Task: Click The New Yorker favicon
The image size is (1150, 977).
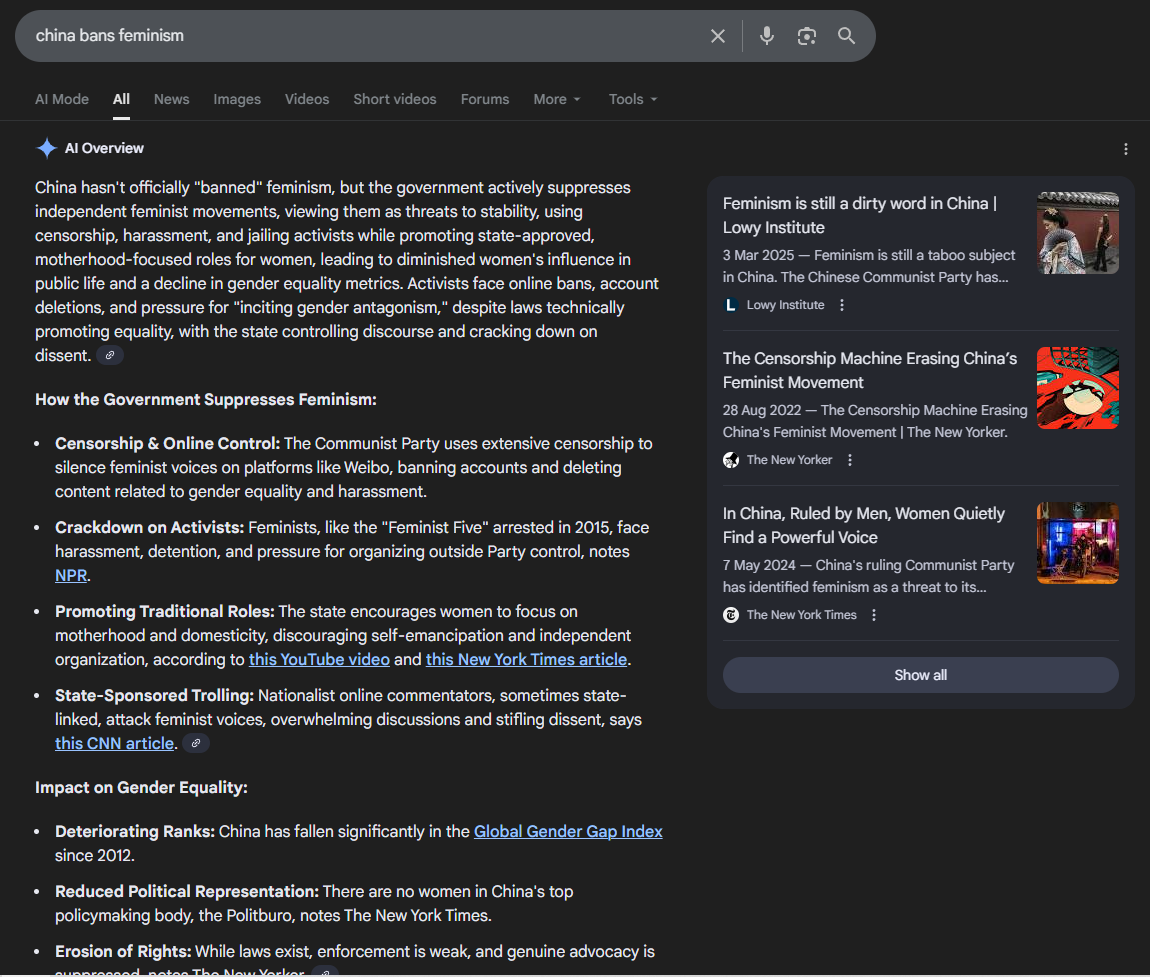Action: tap(730, 460)
